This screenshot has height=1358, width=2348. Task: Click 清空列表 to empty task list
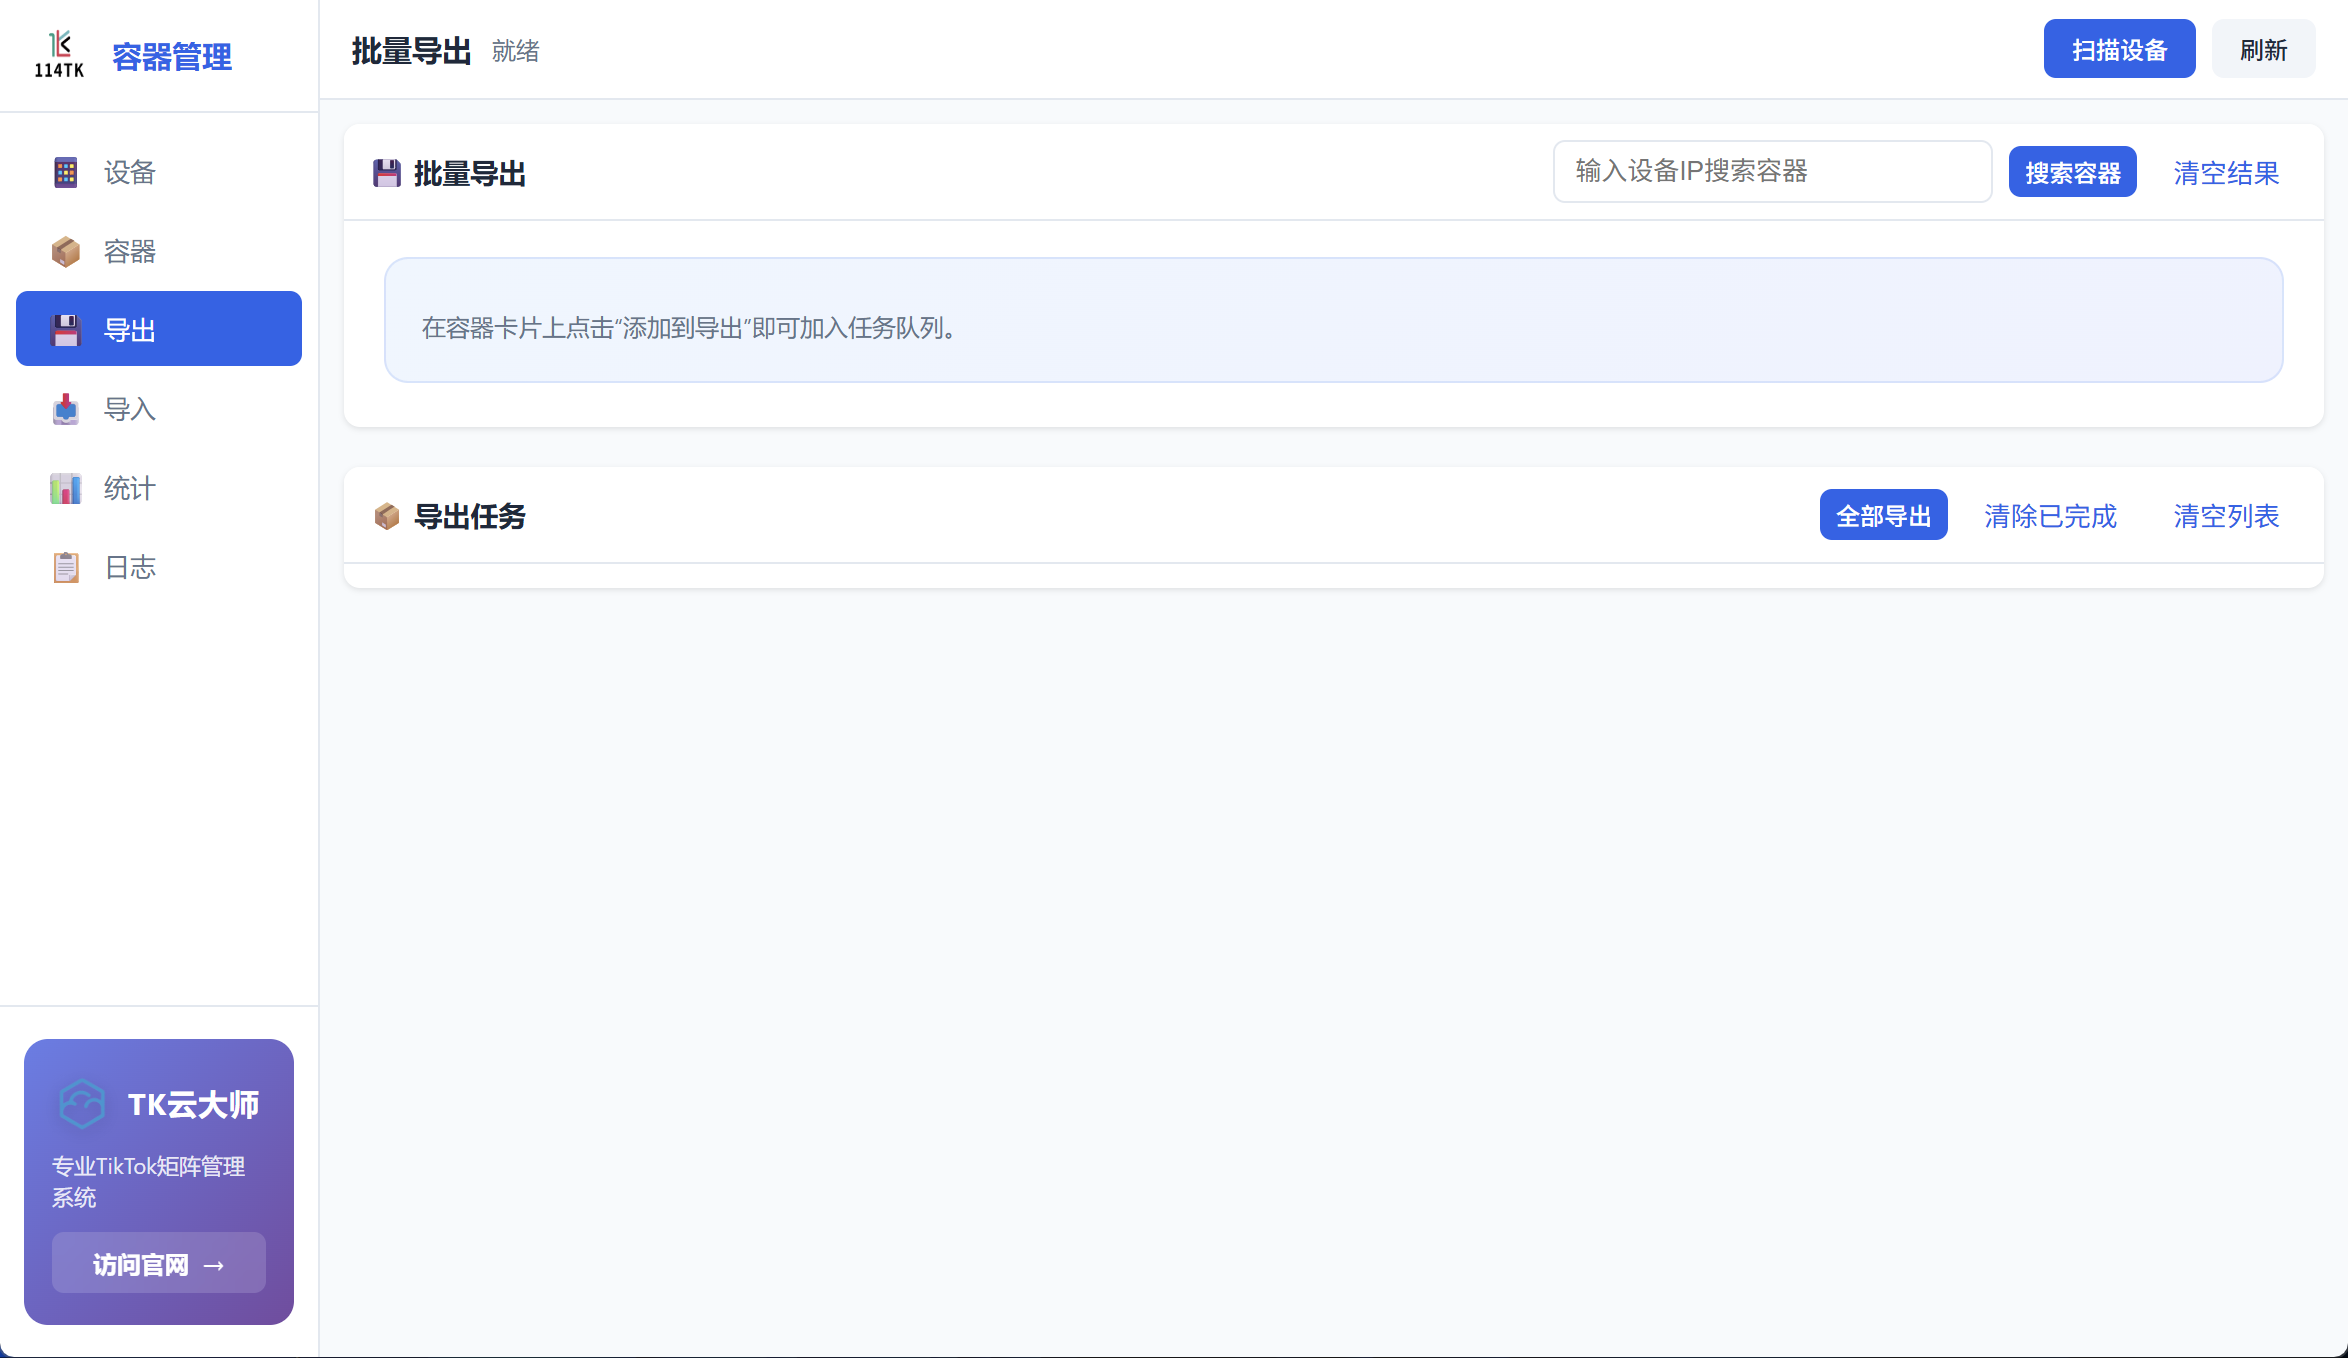2226,516
